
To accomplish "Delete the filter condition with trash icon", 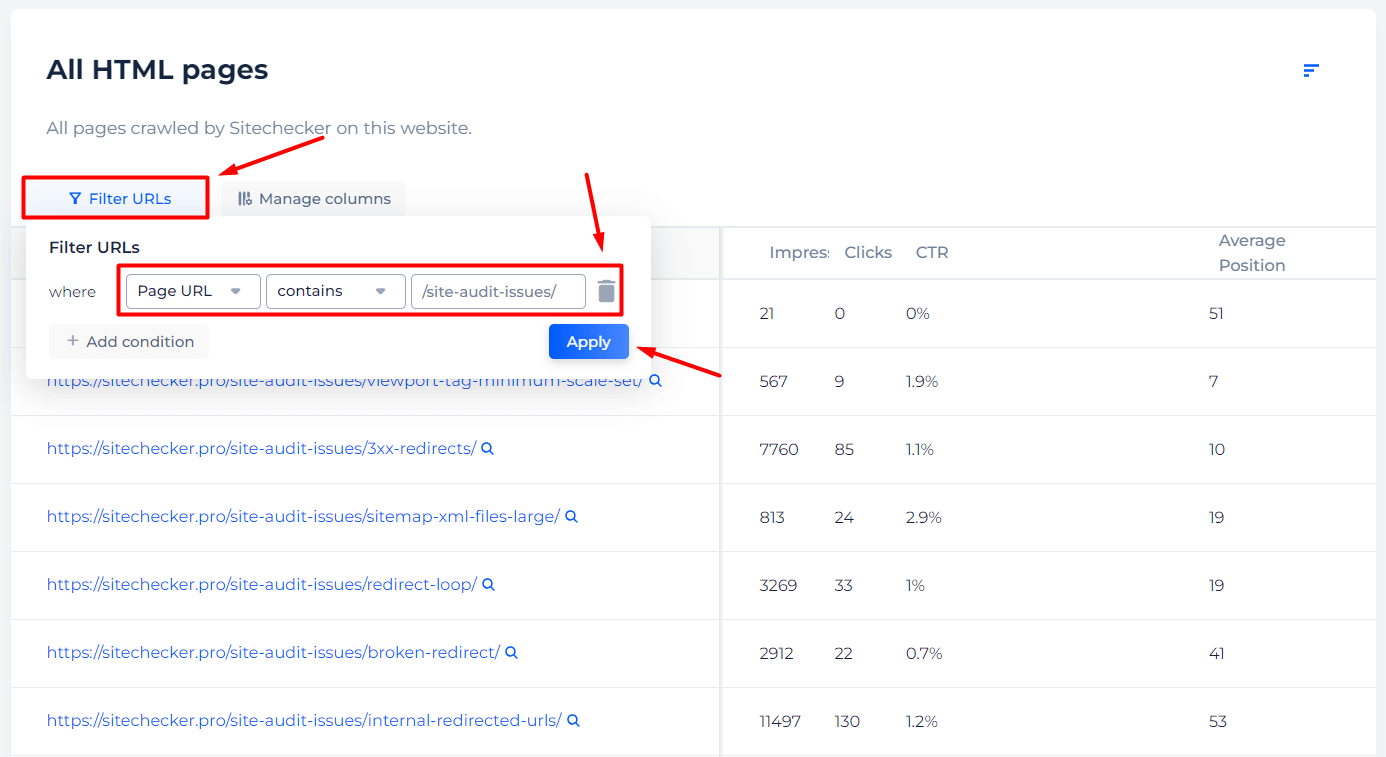I will (606, 291).
